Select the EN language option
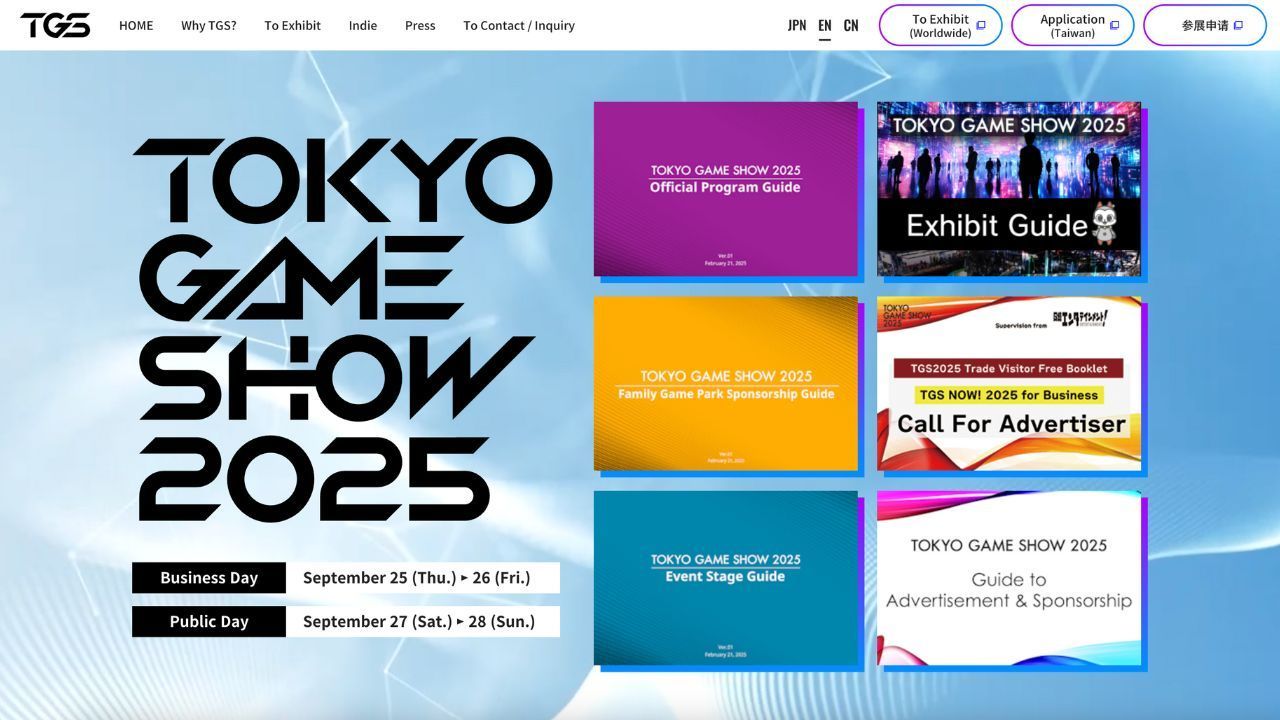The image size is (1280, 720). [825, 25]
